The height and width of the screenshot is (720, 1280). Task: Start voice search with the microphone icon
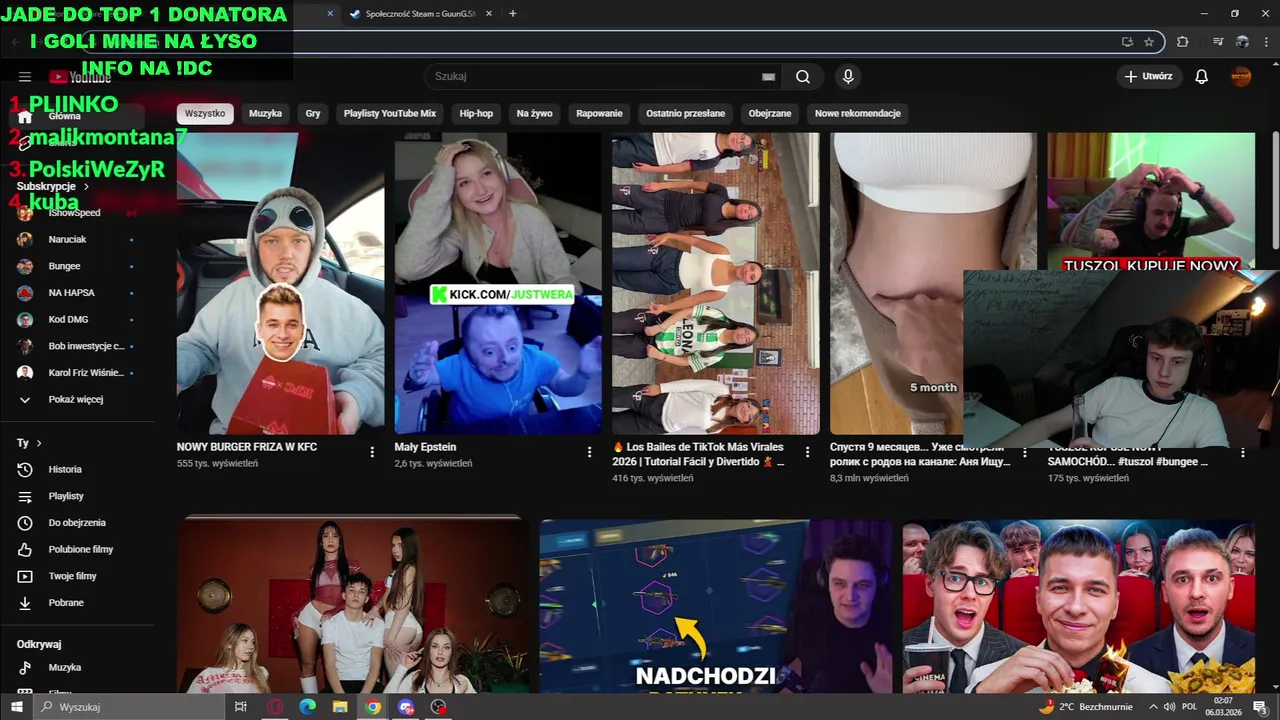point(848,77)
